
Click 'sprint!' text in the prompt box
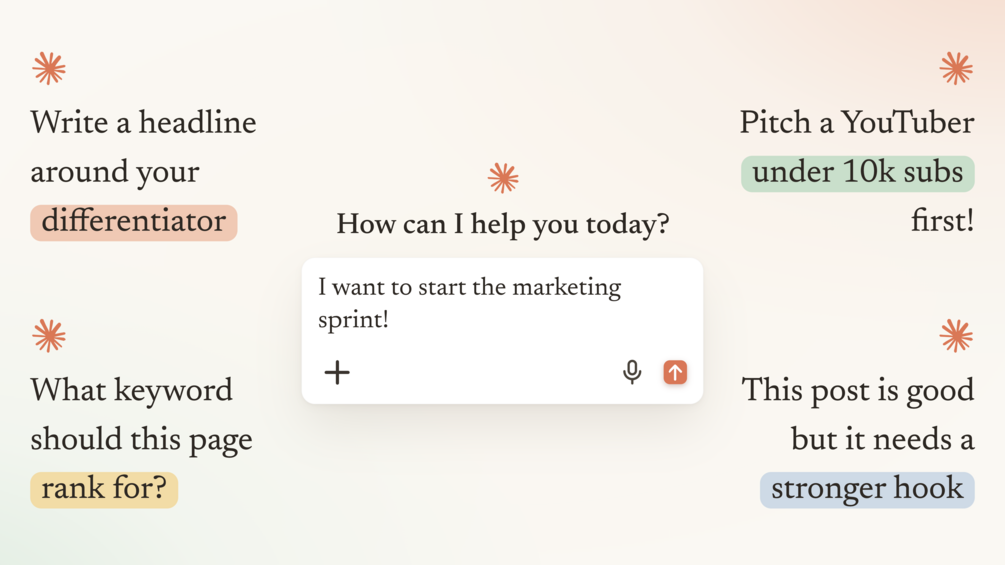tap(354, 320)
